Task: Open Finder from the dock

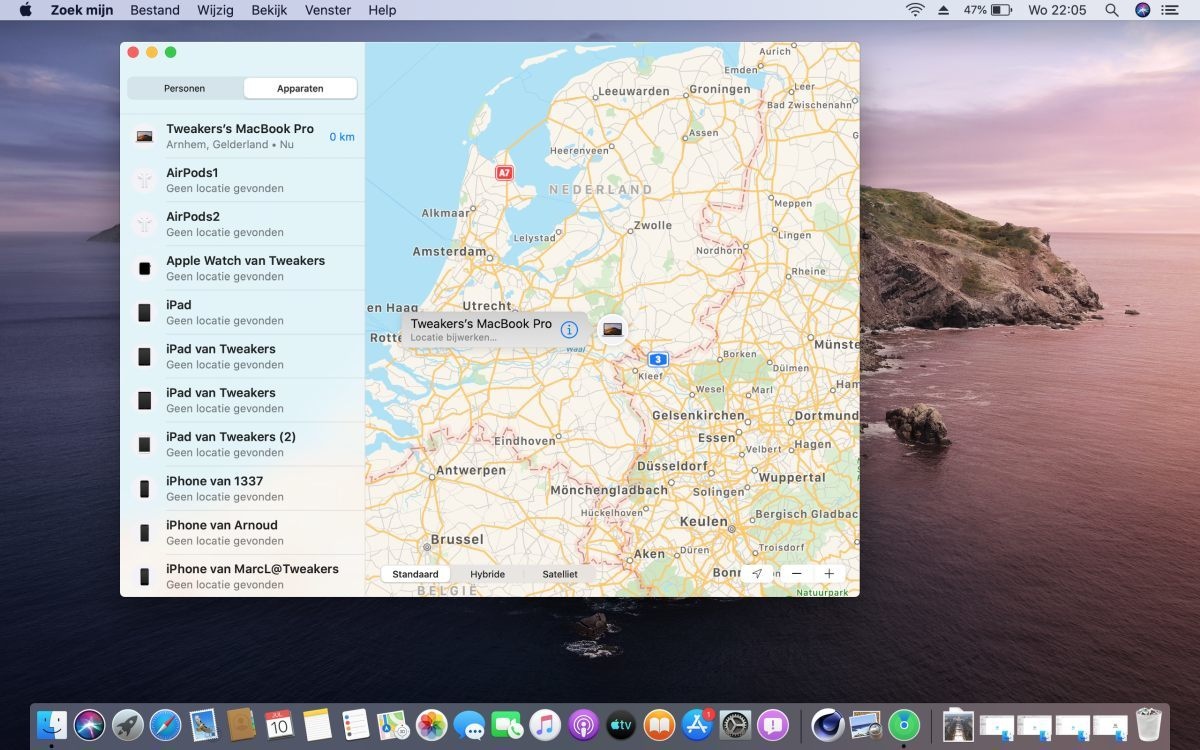Action: coord(52,725)
